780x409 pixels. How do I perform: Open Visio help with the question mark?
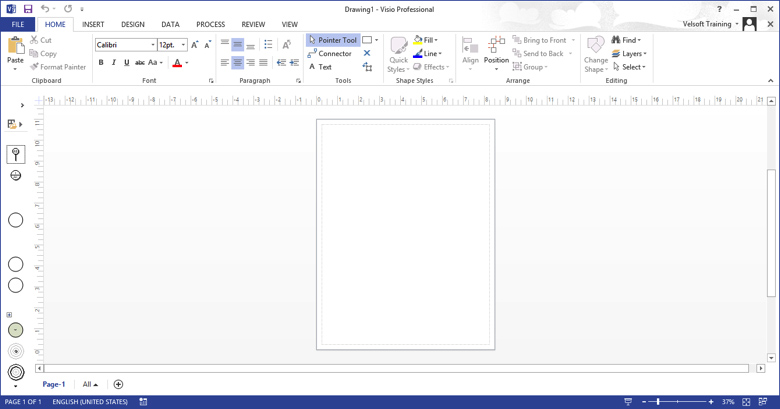coord(719,9)
